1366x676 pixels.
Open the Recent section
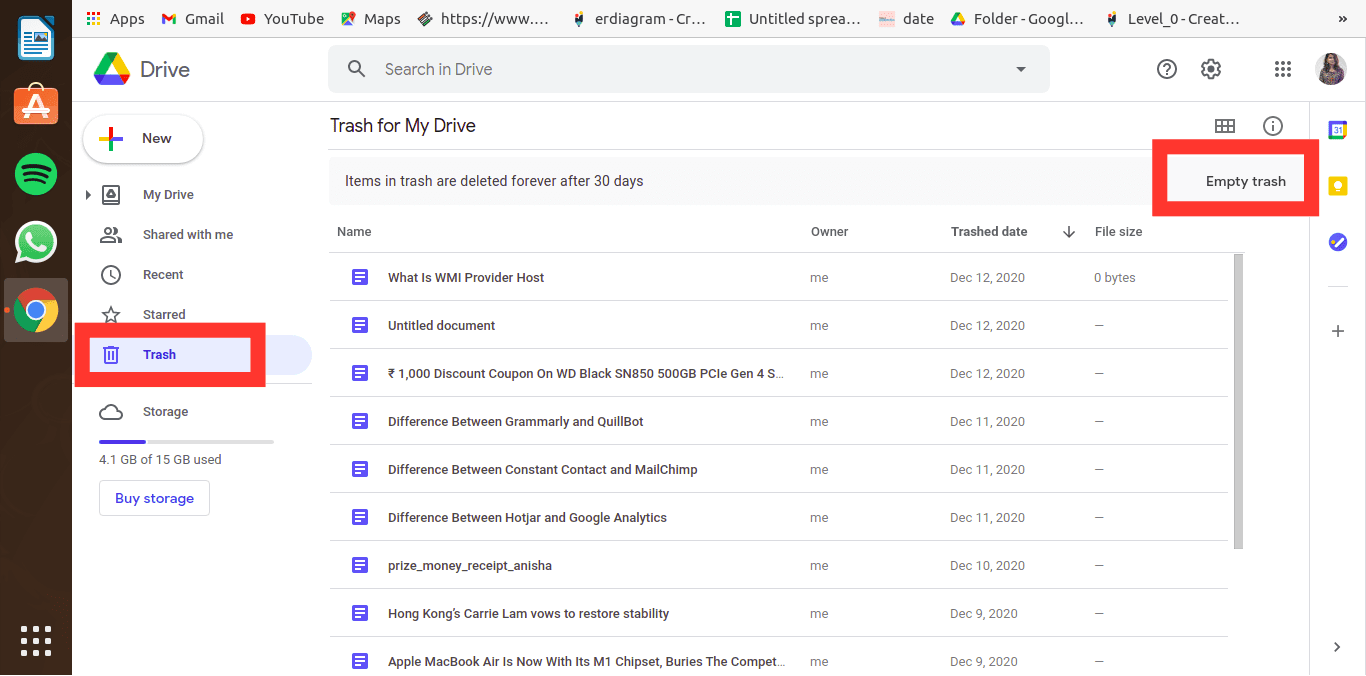coord(163,275)
